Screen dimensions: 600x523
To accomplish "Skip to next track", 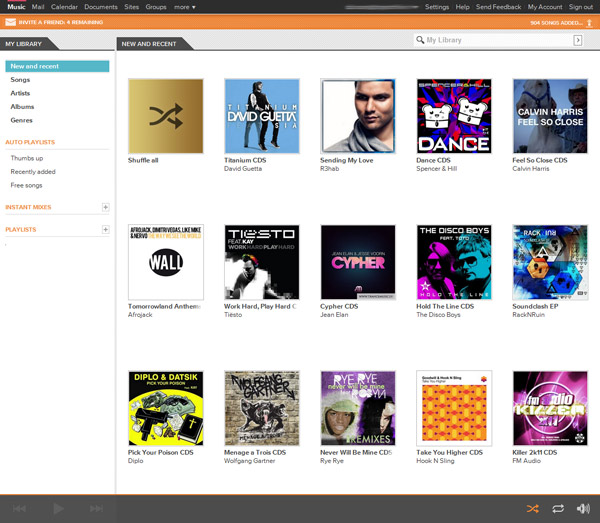I will (96, 508).
